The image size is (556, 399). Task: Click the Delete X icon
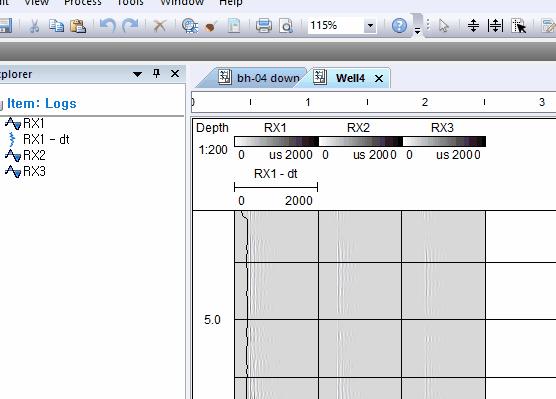point(159,26)
